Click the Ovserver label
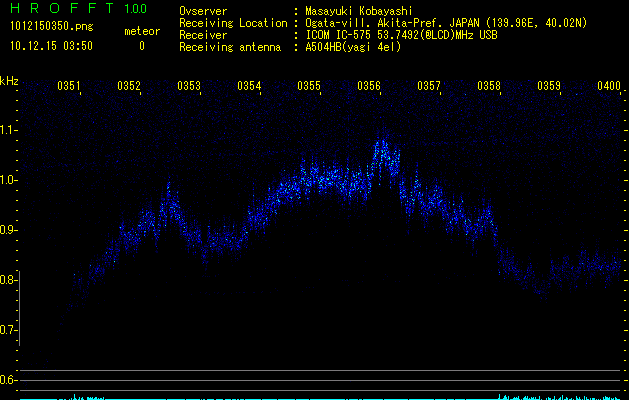The image size is (629, 400). (x=203, y=11)
